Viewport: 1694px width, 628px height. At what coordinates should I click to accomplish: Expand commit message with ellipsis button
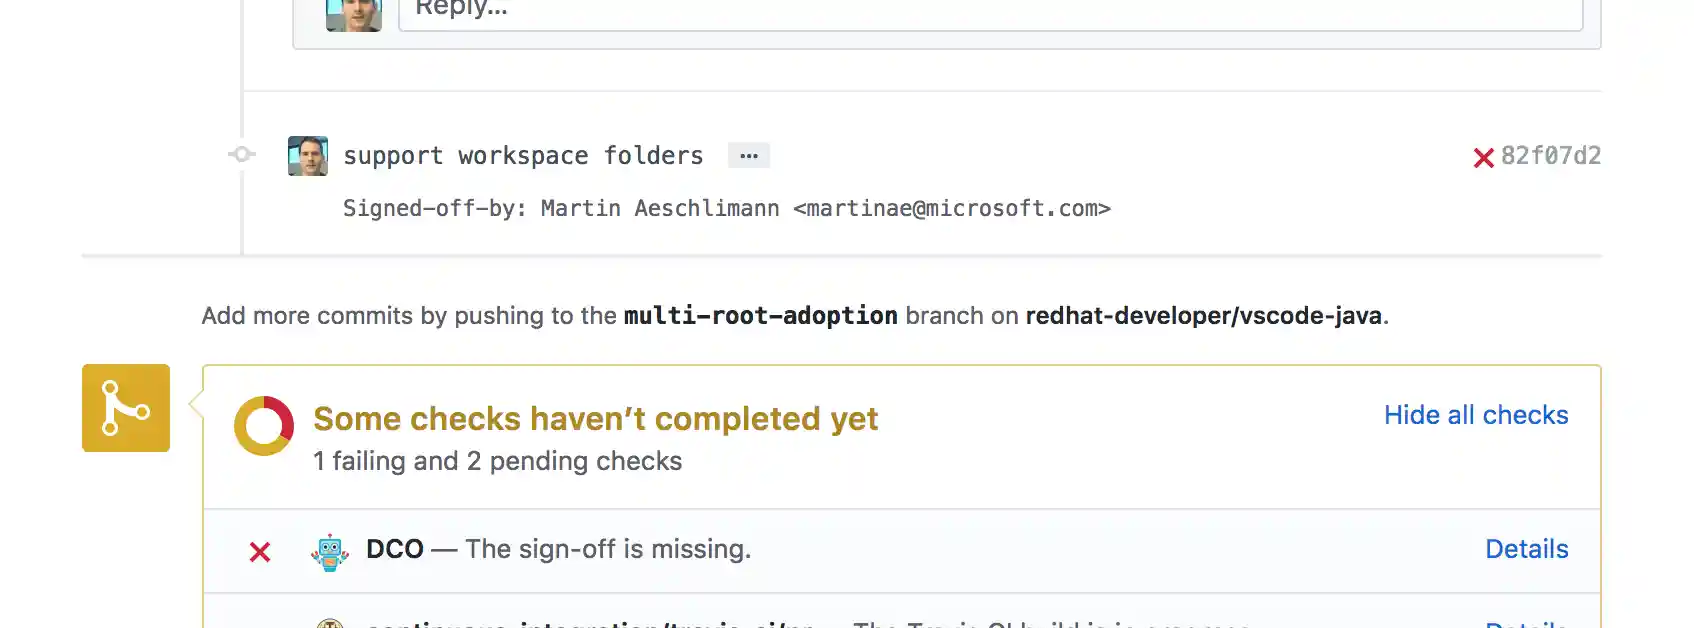click(x=748, y=156)
